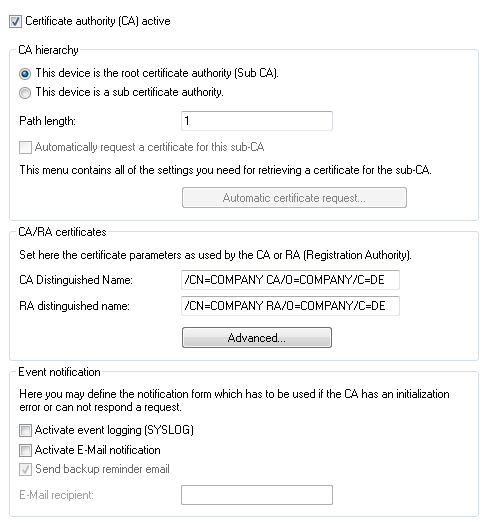Select 'This device is a sub certificate authority'

tap(25, 92)
